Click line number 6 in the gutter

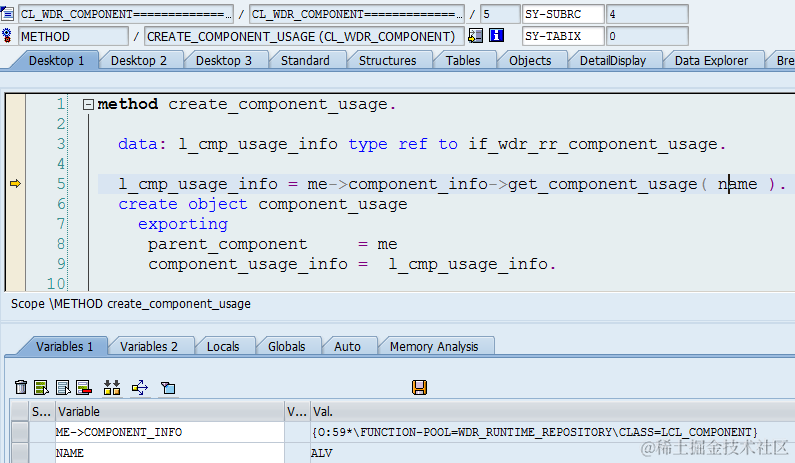pyautogui.click(x=61, y=204)
